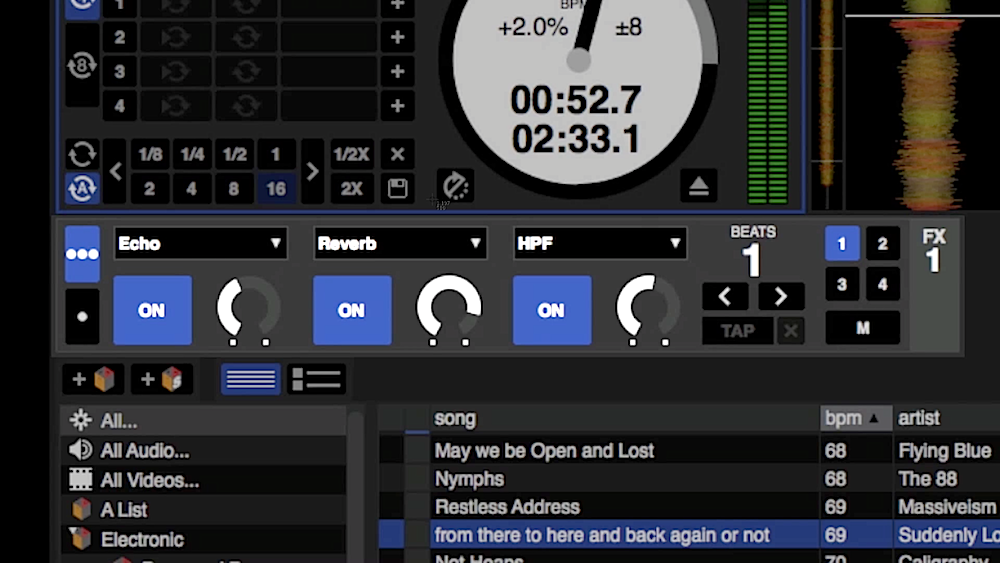Open the A List crate
This screenshot has height=563, width=1000.
[x=203, y=510]
